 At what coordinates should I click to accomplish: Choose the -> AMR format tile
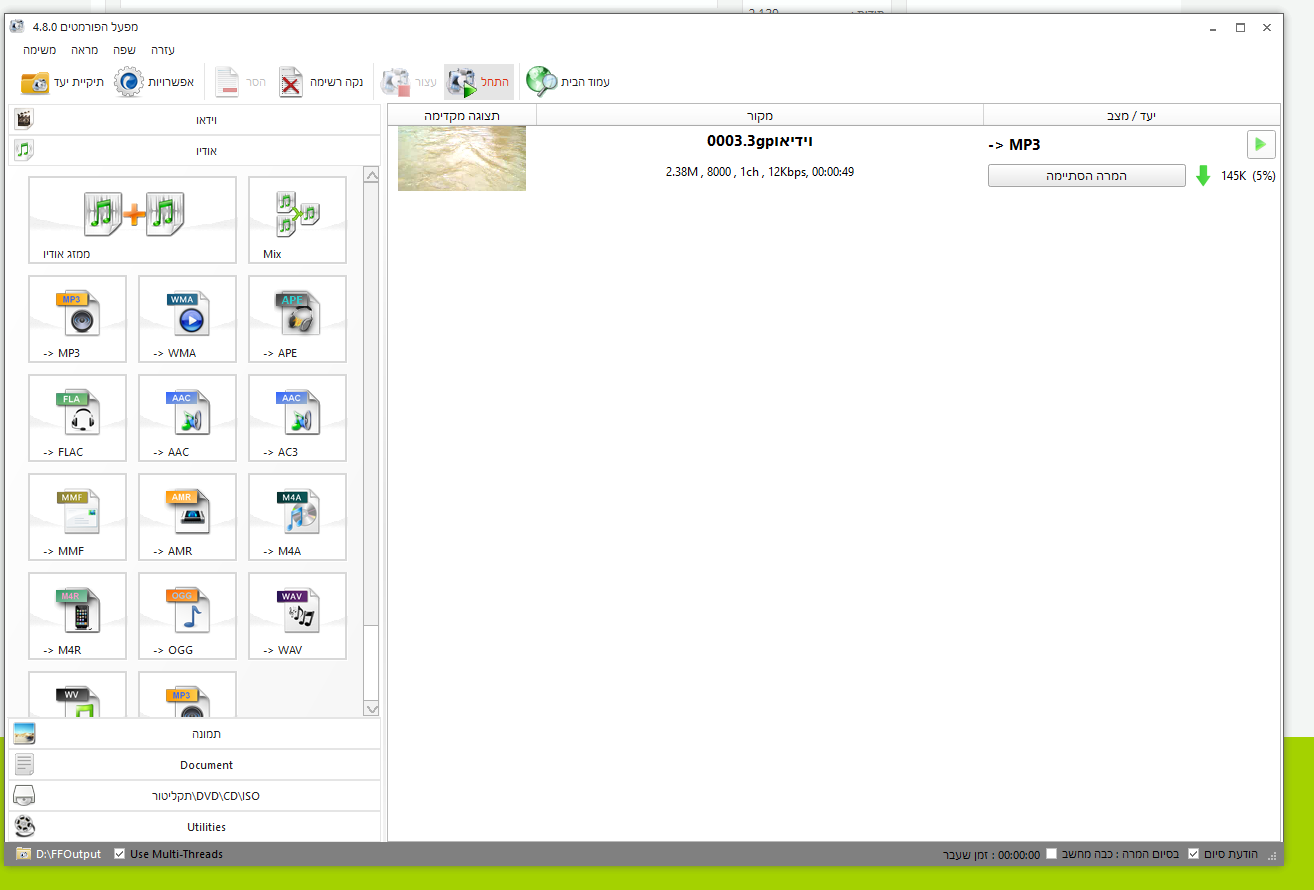click(x=188, y=517)
